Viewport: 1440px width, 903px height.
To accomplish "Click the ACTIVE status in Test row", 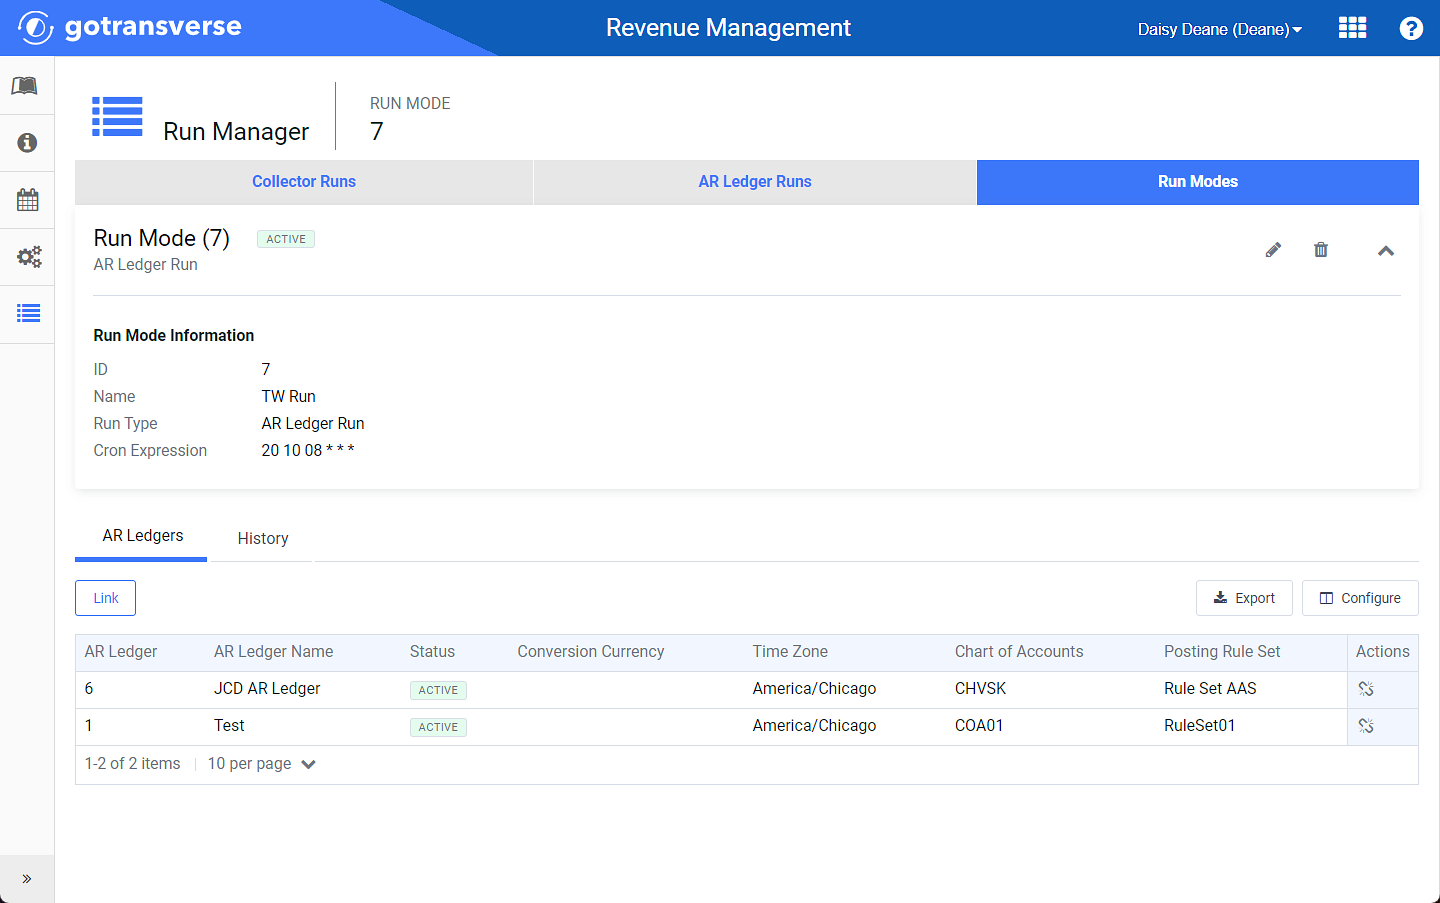I will (x=438, y=727).
